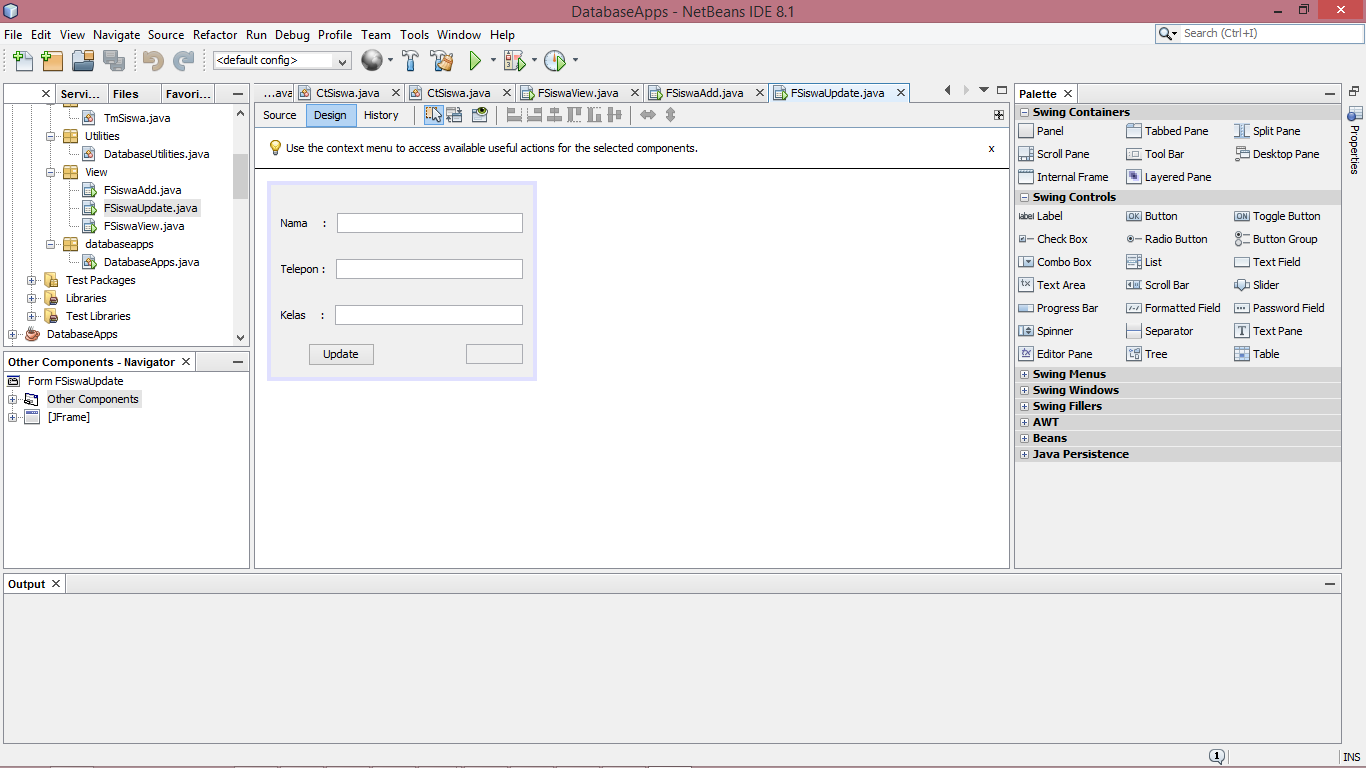Switch the editor to Design view

click(330, 115)
